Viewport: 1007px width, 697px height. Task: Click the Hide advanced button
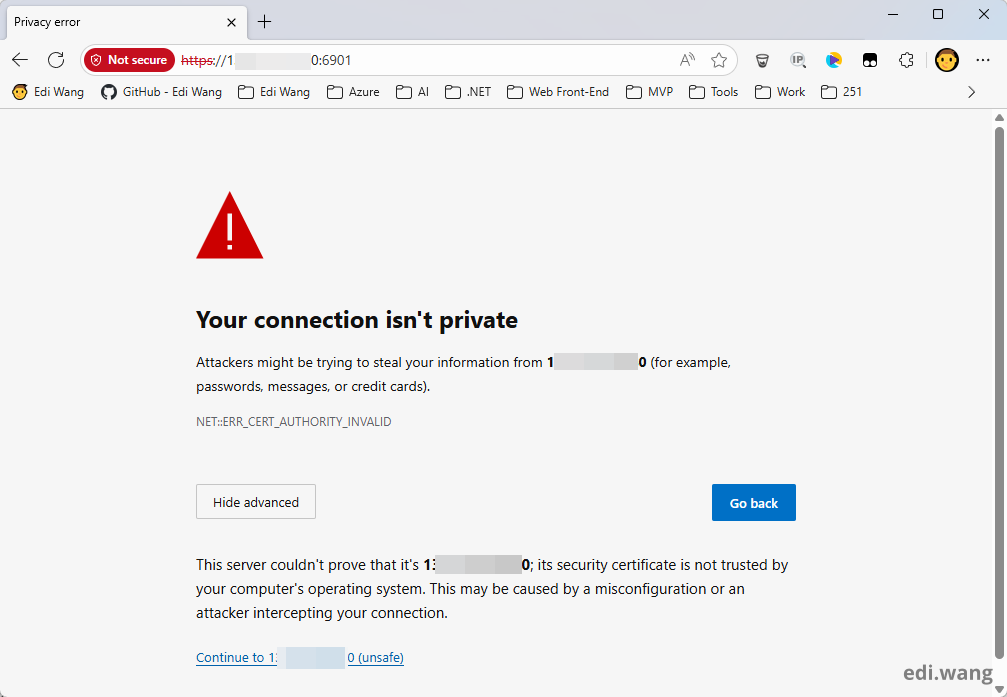click(x=256, y=502)
